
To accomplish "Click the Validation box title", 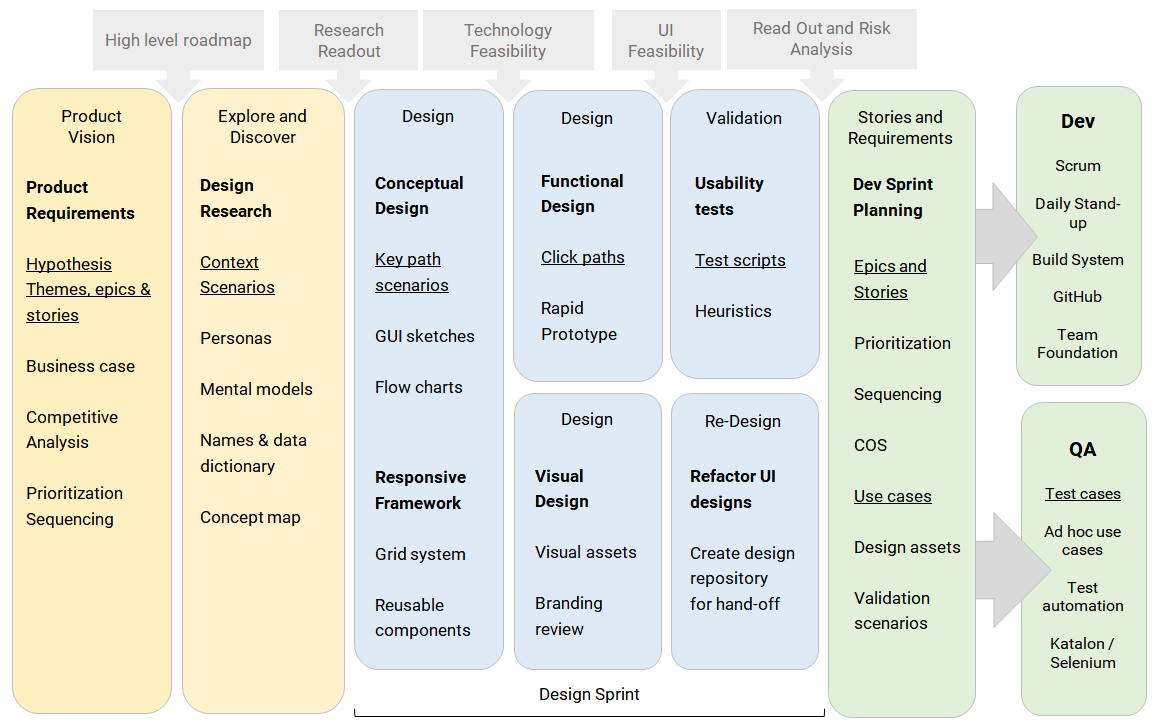I will pos(744,118).
